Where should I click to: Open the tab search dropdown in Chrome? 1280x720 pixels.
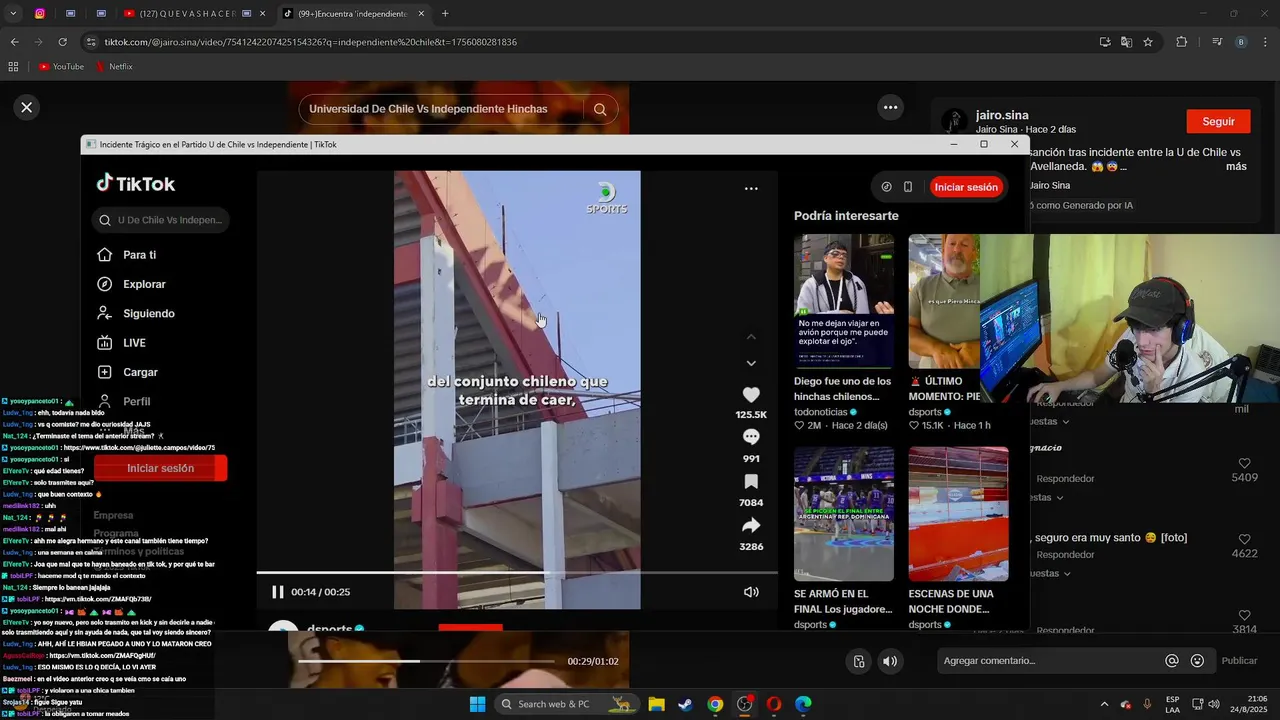click(x=13, y=14)
